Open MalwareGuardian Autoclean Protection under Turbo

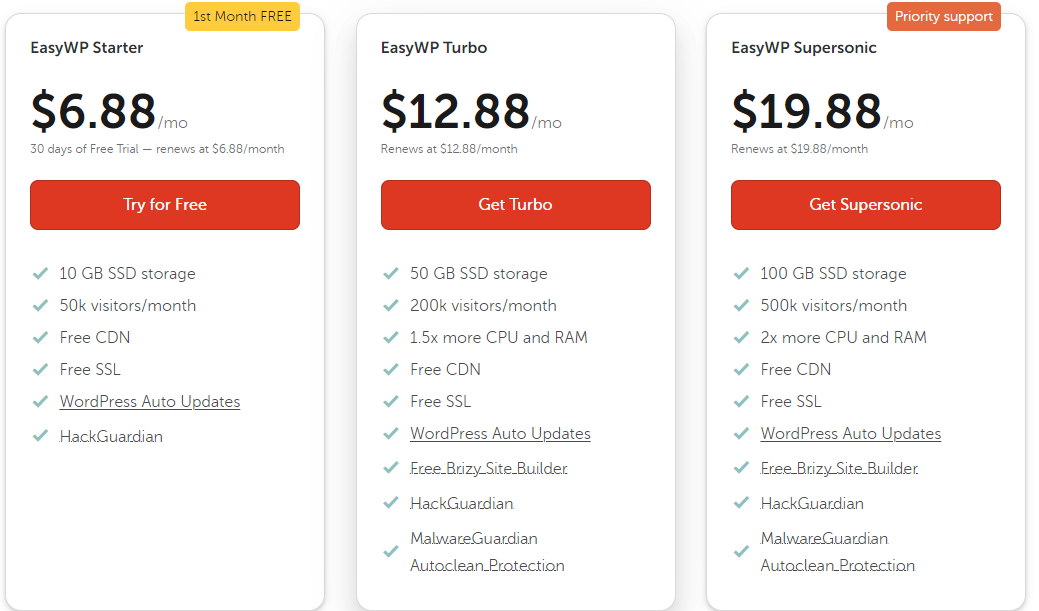(x=487, y=551)
